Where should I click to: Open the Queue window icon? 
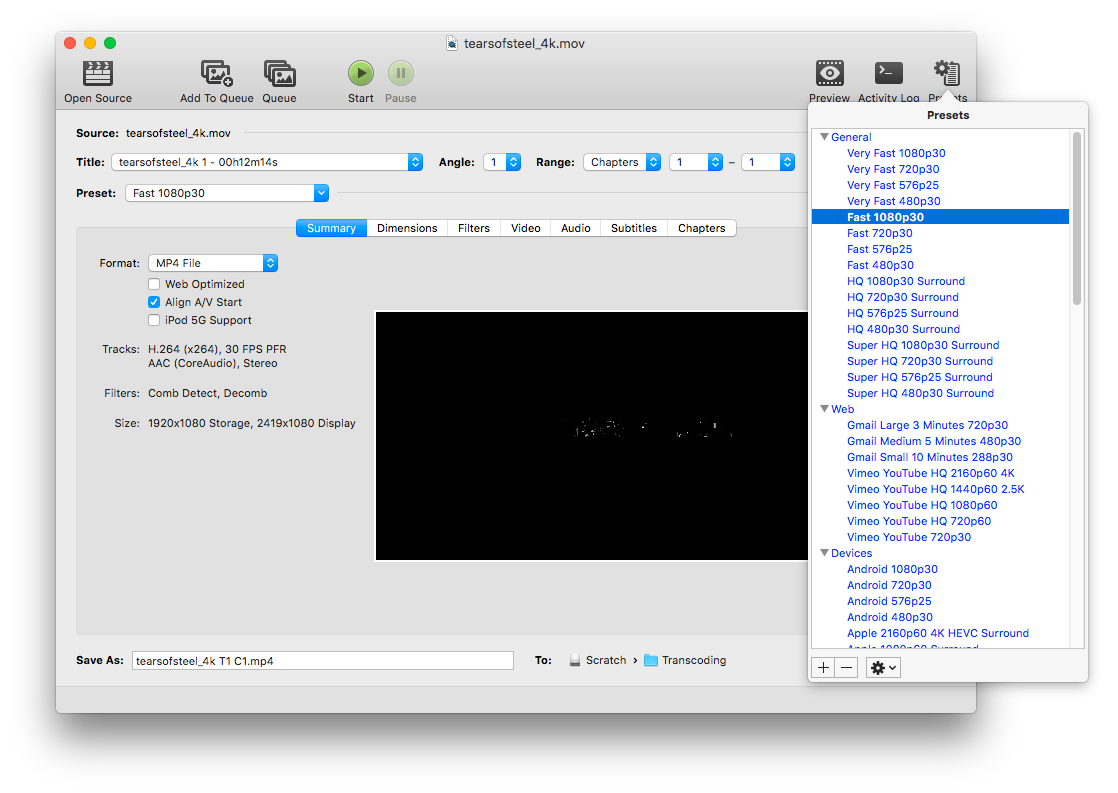pyautogui.click(x=280, y=73)
